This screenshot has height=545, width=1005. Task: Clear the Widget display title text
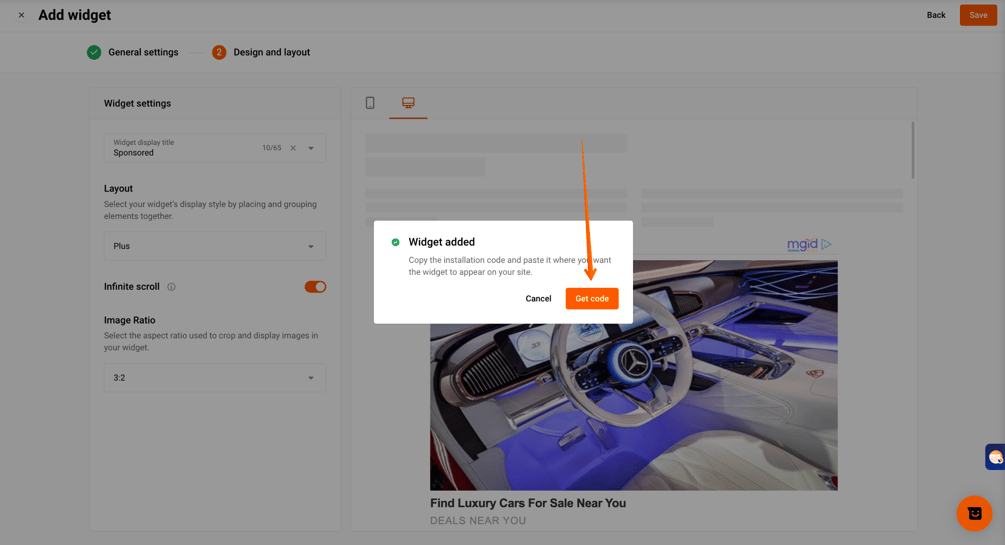[293, 148]
